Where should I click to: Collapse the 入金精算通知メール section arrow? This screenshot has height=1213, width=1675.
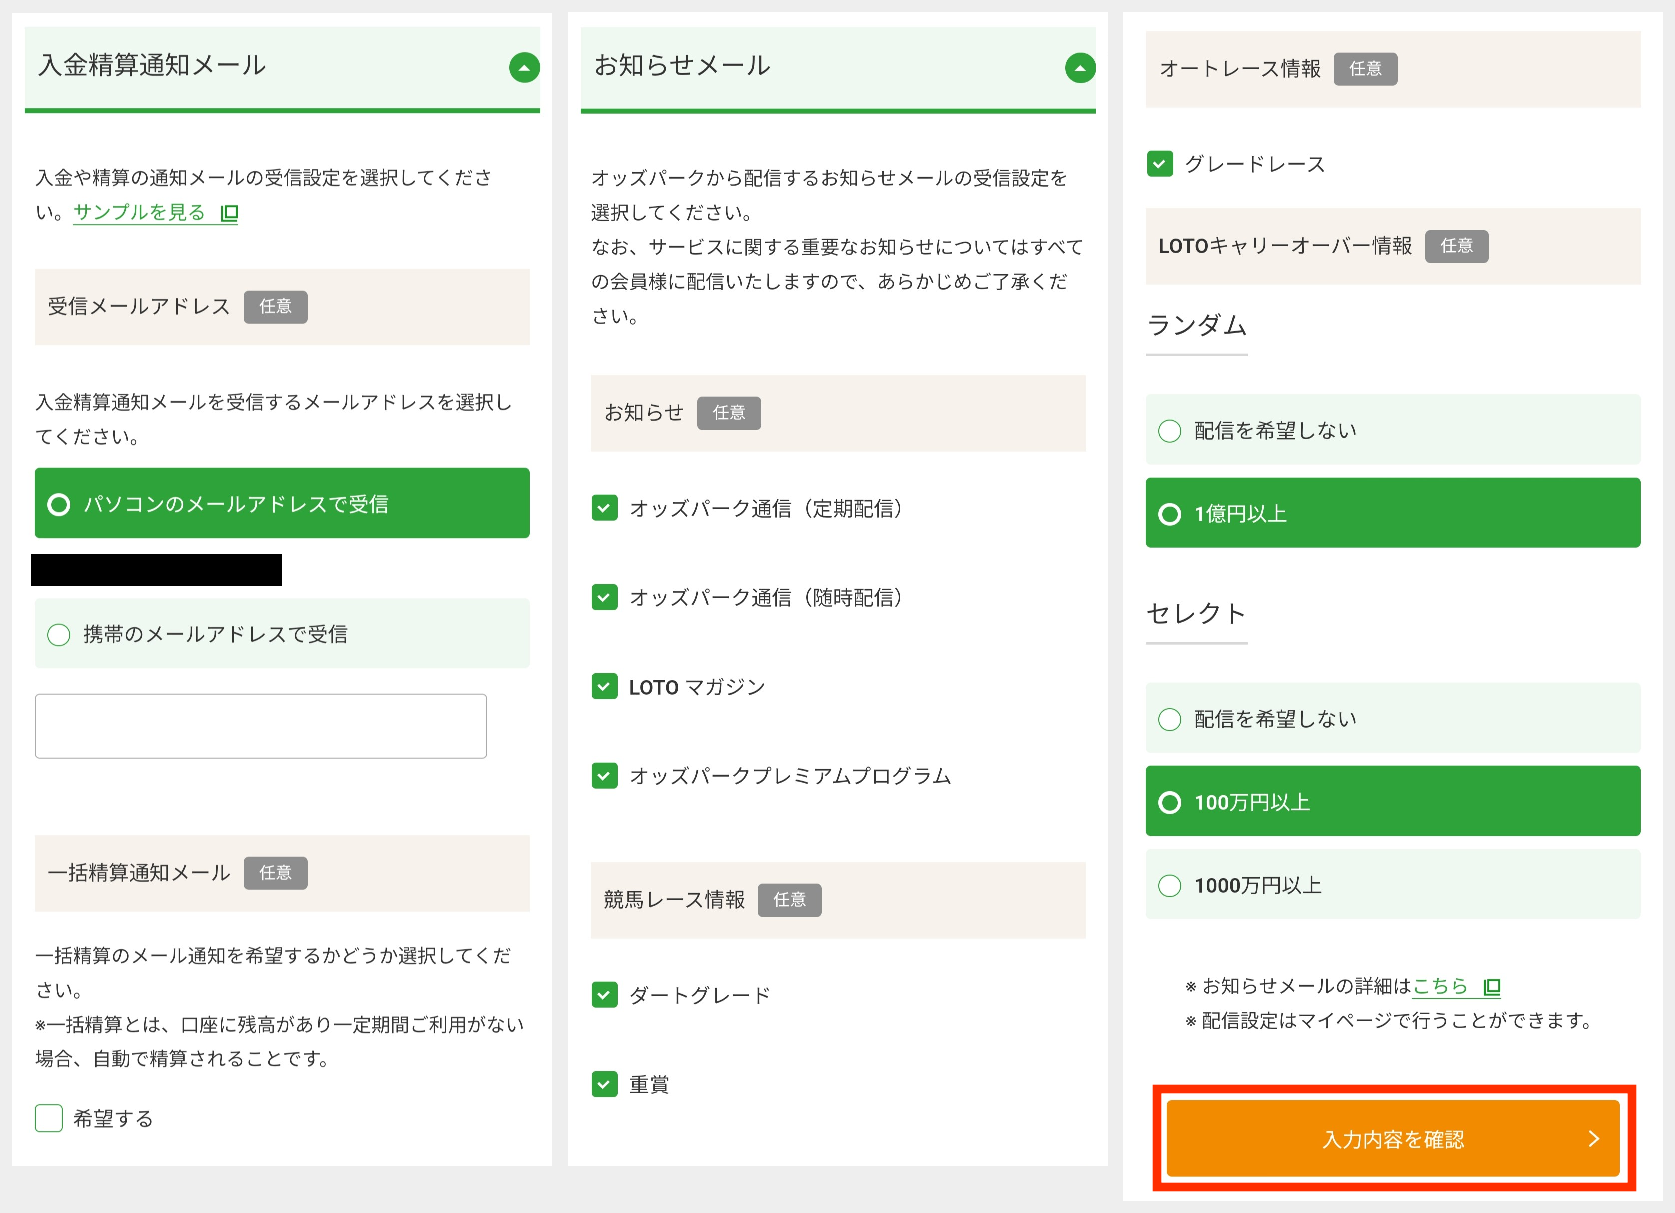(x=524, y=68)
